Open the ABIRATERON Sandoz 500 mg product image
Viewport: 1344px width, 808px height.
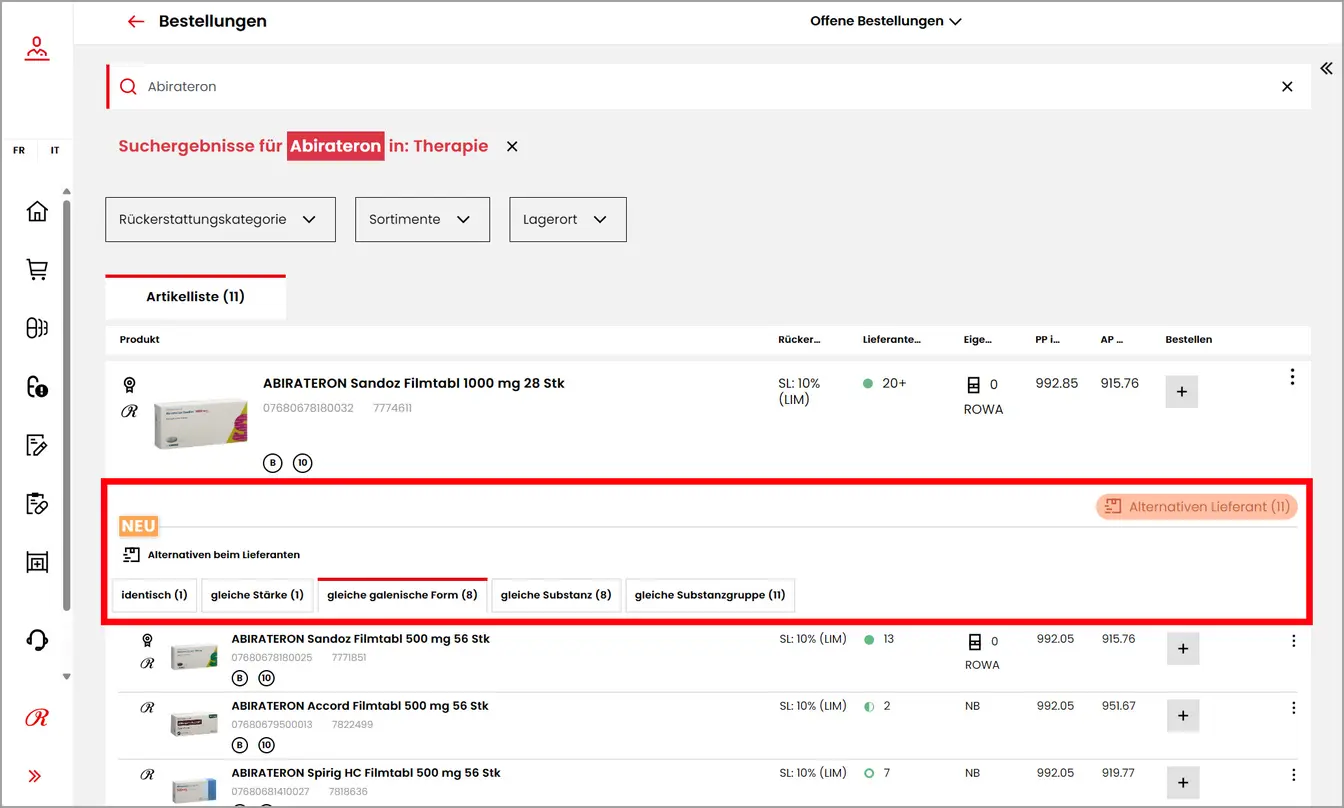[193, 657]
